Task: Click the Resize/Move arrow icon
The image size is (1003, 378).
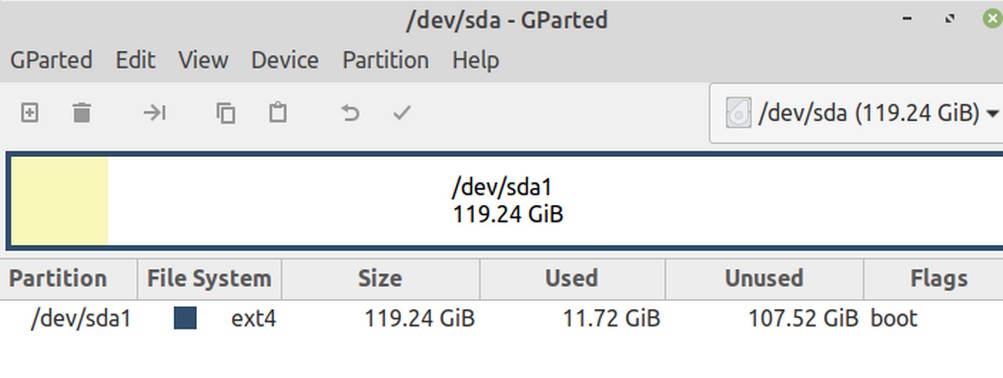Action: [x=155, y=113]
